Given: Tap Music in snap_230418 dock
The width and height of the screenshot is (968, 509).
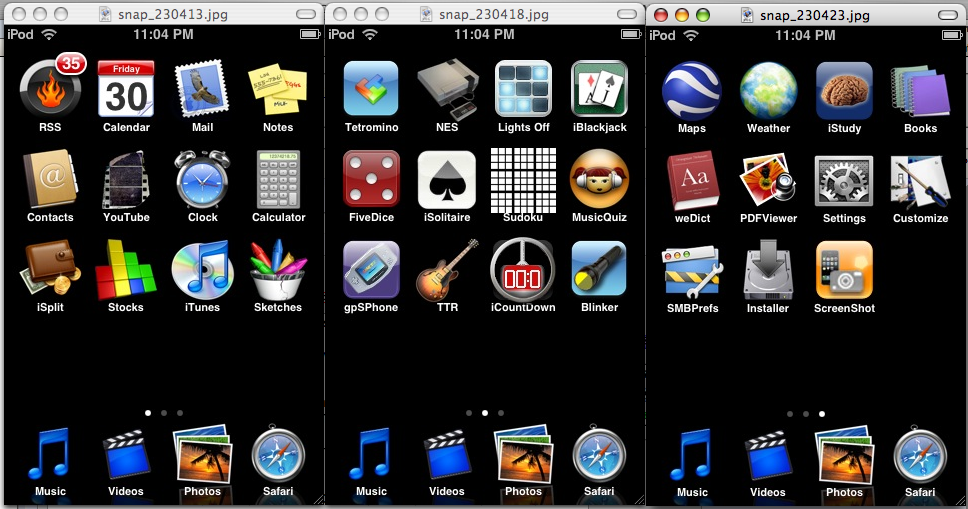Looking at the screenshot, I should [x=370, y=456].
